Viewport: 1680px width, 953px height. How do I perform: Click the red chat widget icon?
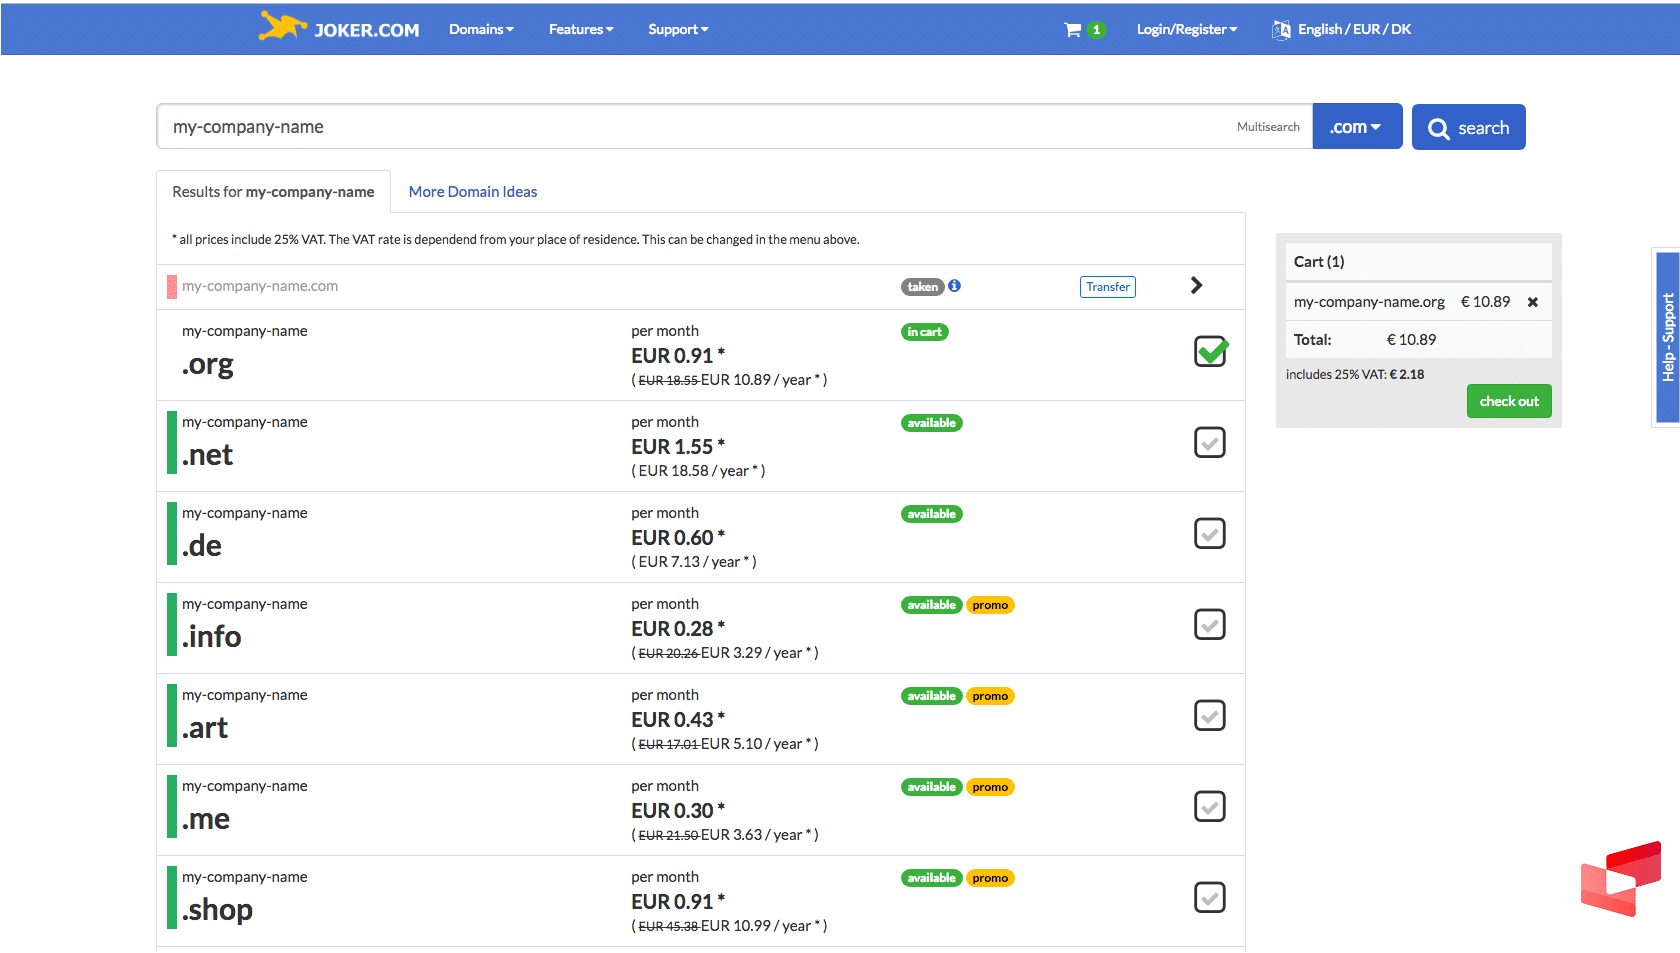coord(1622,879)
